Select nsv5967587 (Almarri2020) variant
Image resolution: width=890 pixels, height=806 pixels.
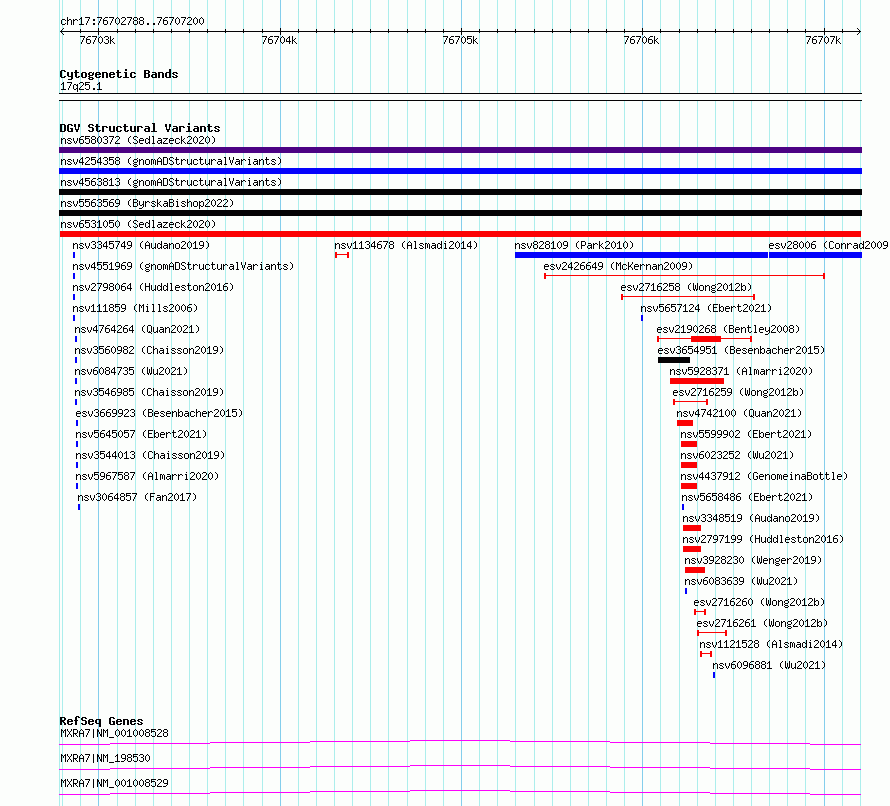click(x=147, y=476)
